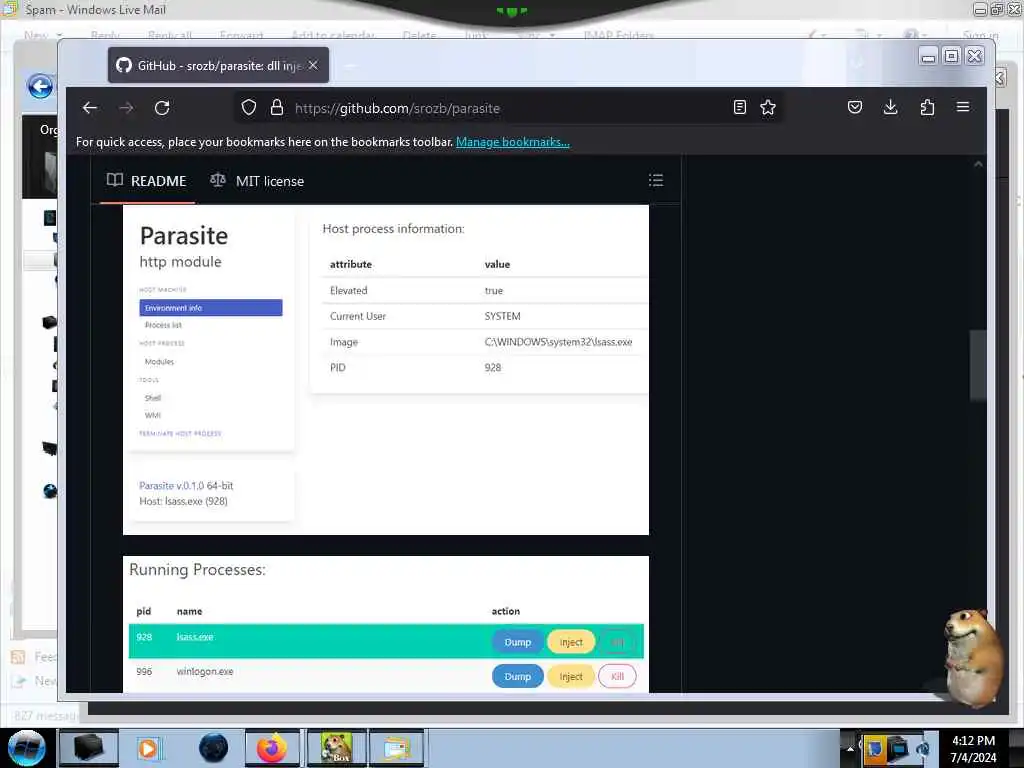Click the PID value 928
Image resolution: width=1024 pixels, height=768 pixels.
[493, 368]
